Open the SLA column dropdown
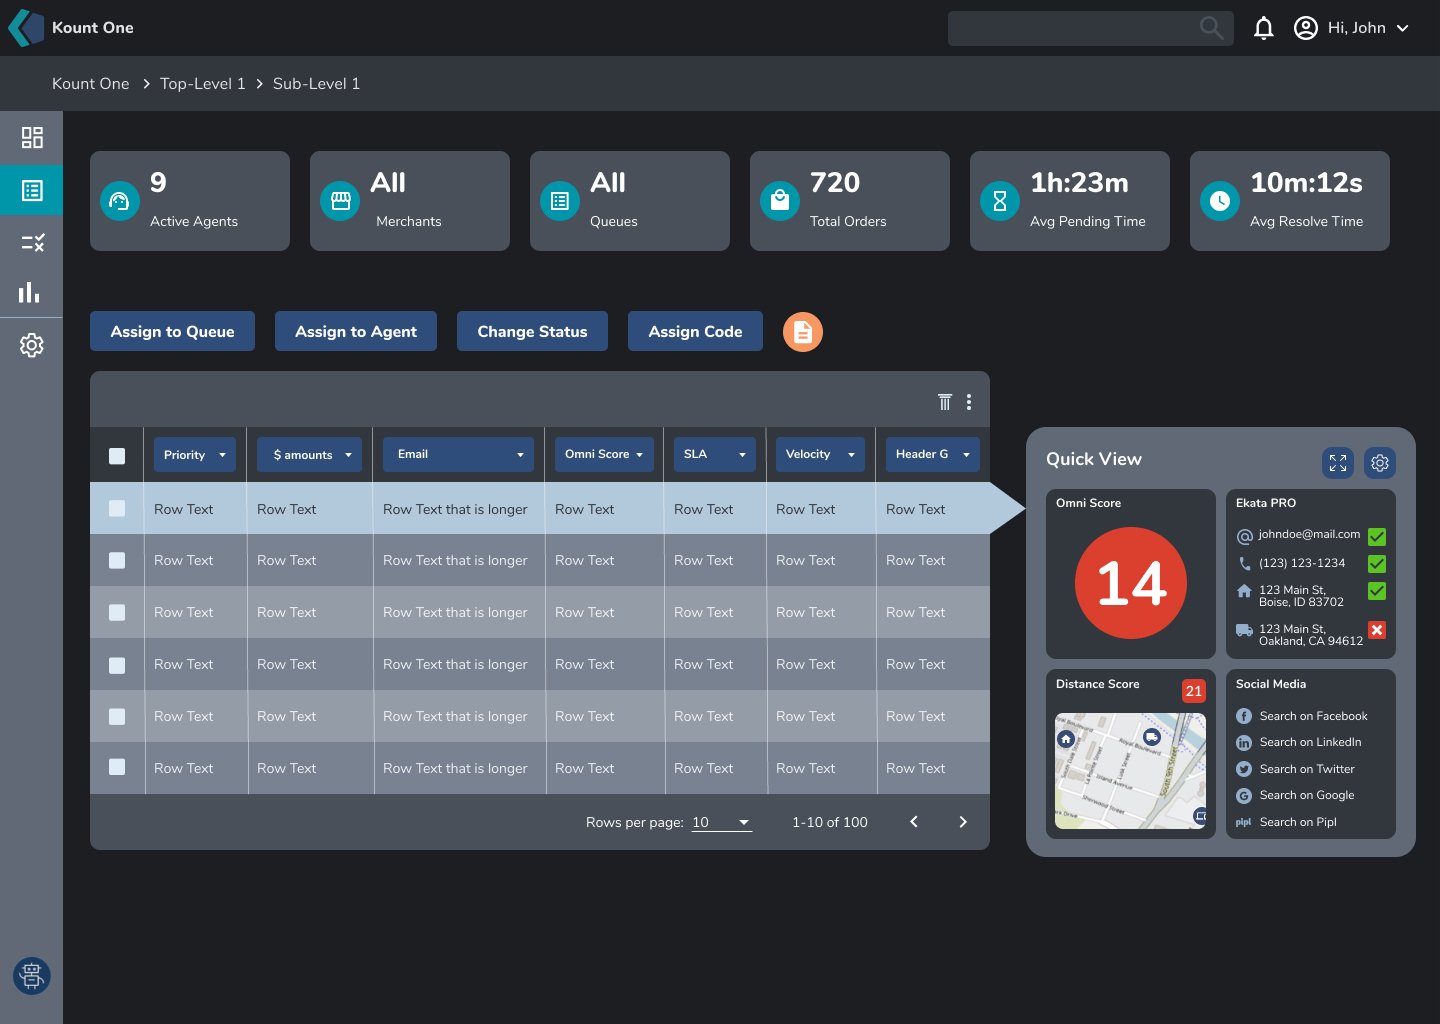The width and height of the screenshot is (1440, 1024). click(714, 455)
